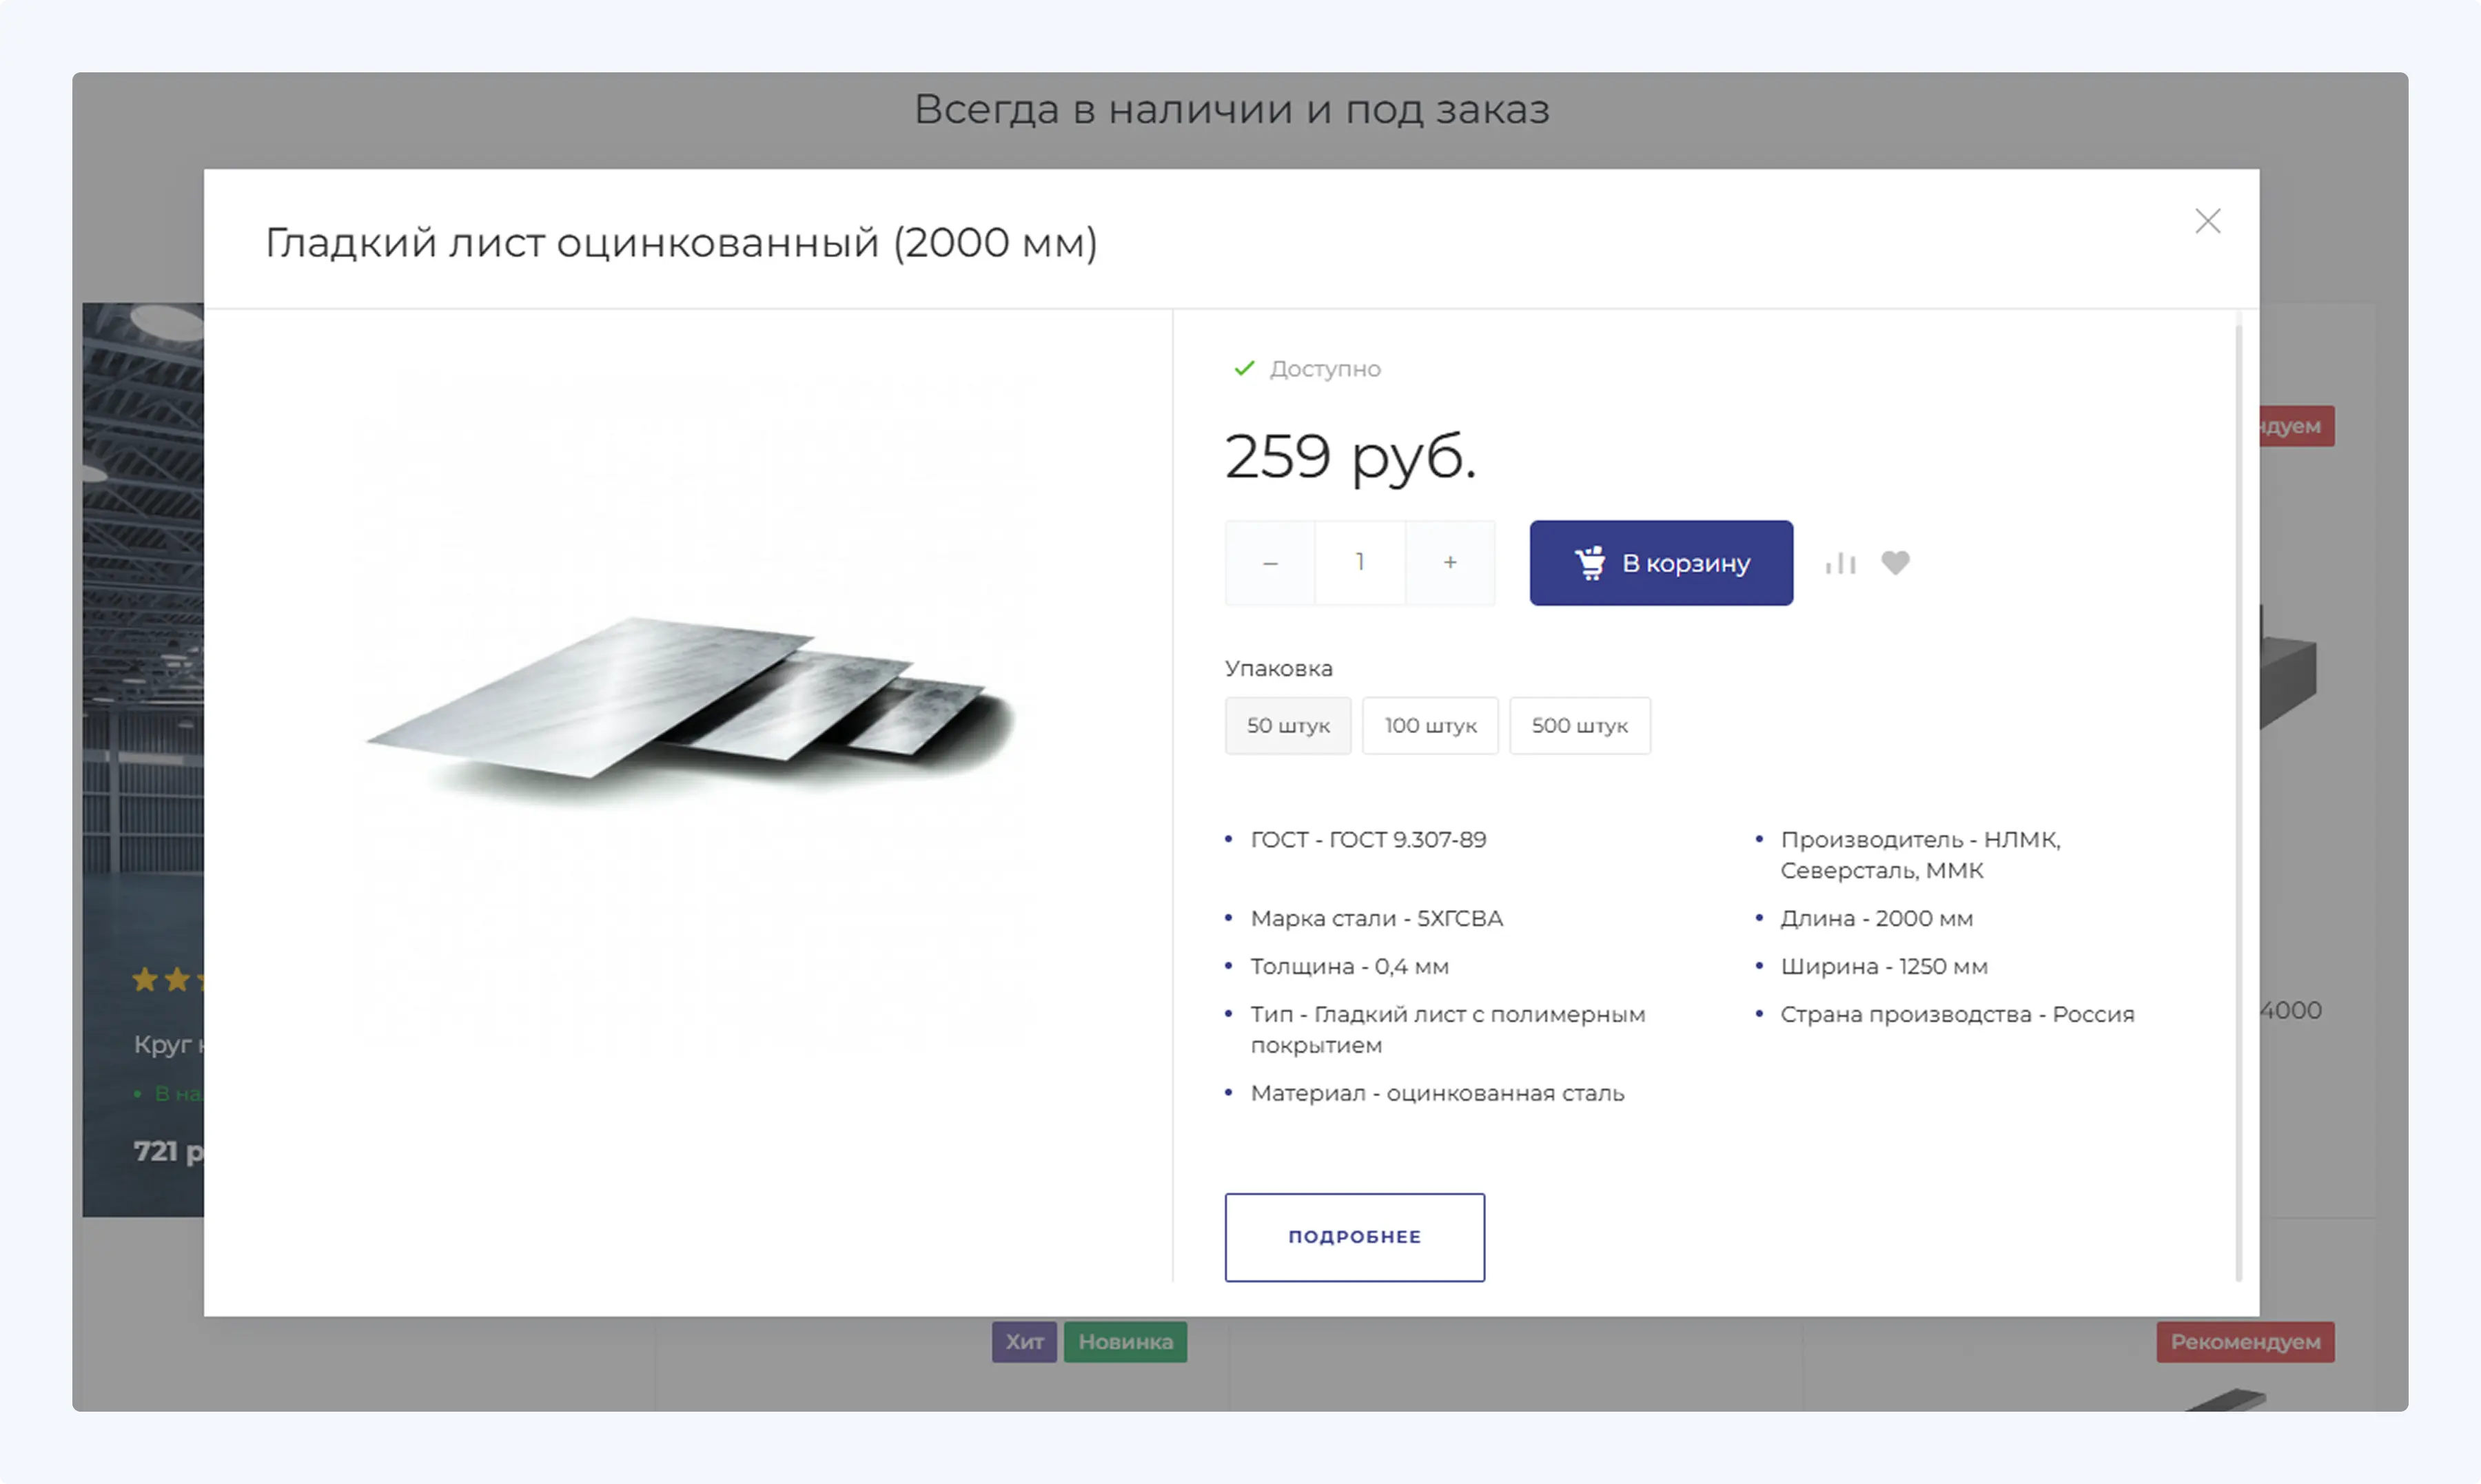Close the product quick view modal

point(2207,221)
